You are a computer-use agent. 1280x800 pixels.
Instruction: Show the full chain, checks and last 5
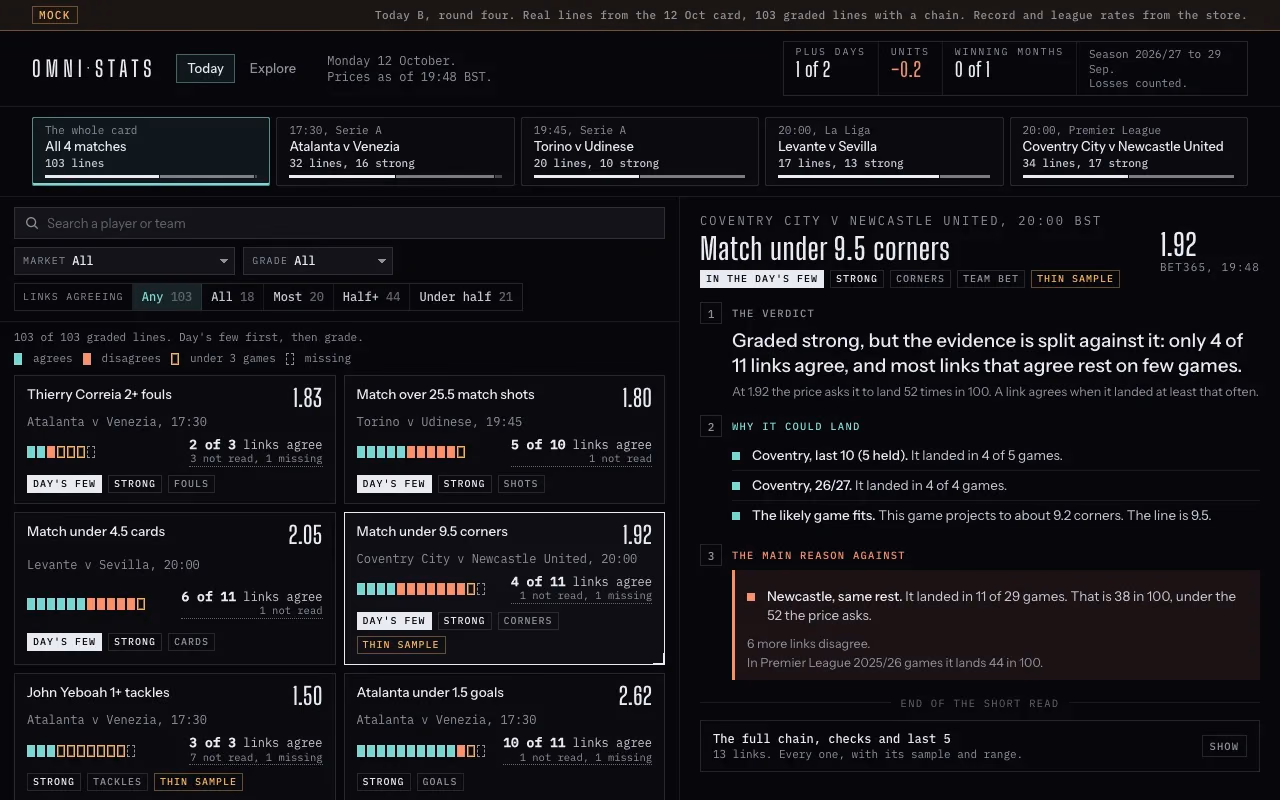pos(1224,746)
